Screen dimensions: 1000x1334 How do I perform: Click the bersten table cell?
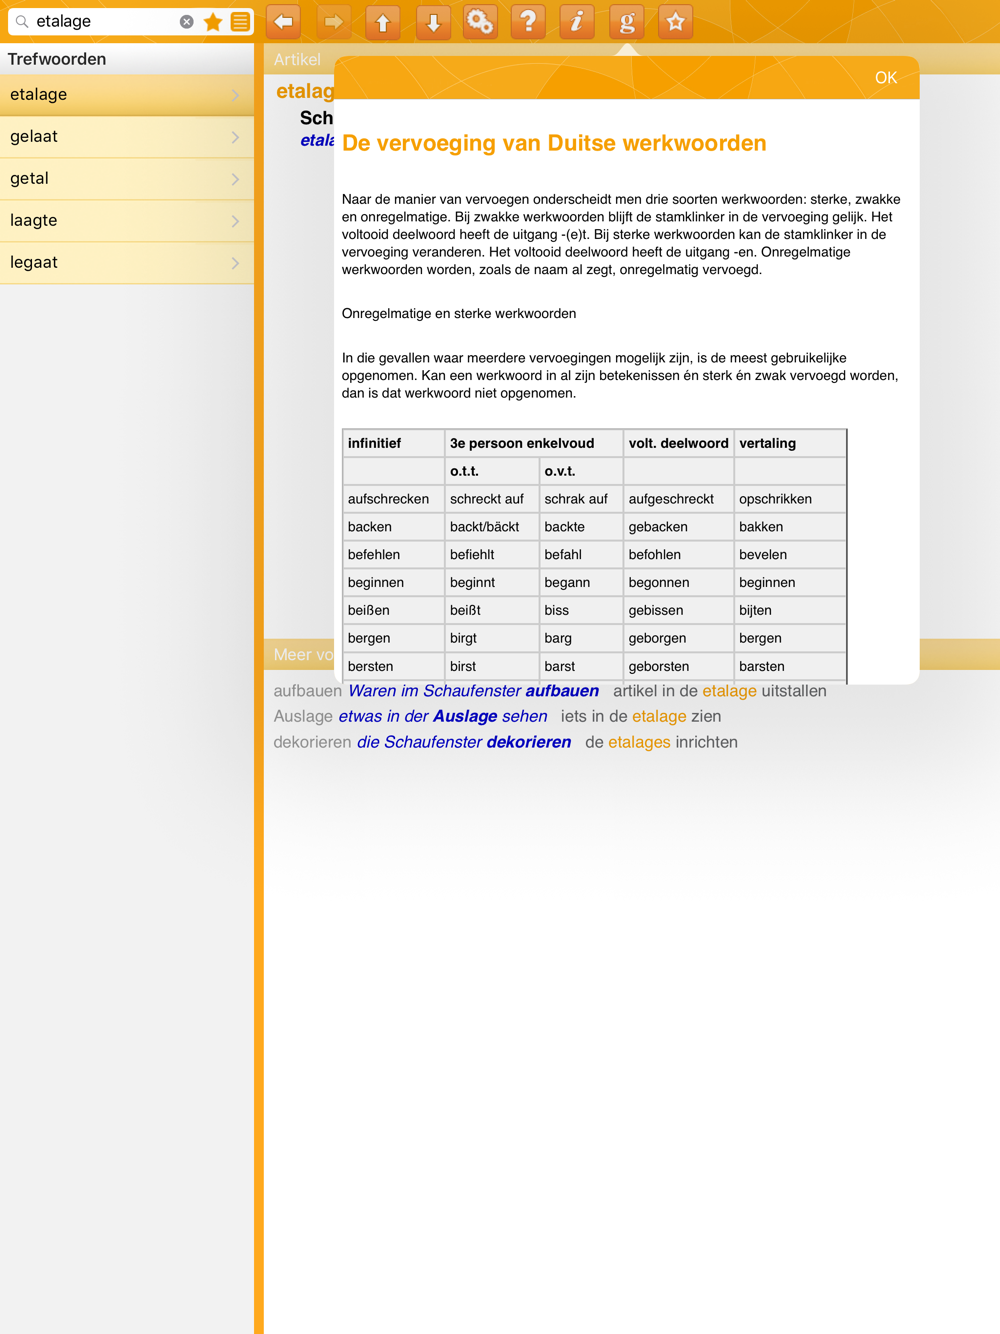click(x=394, y=667)
